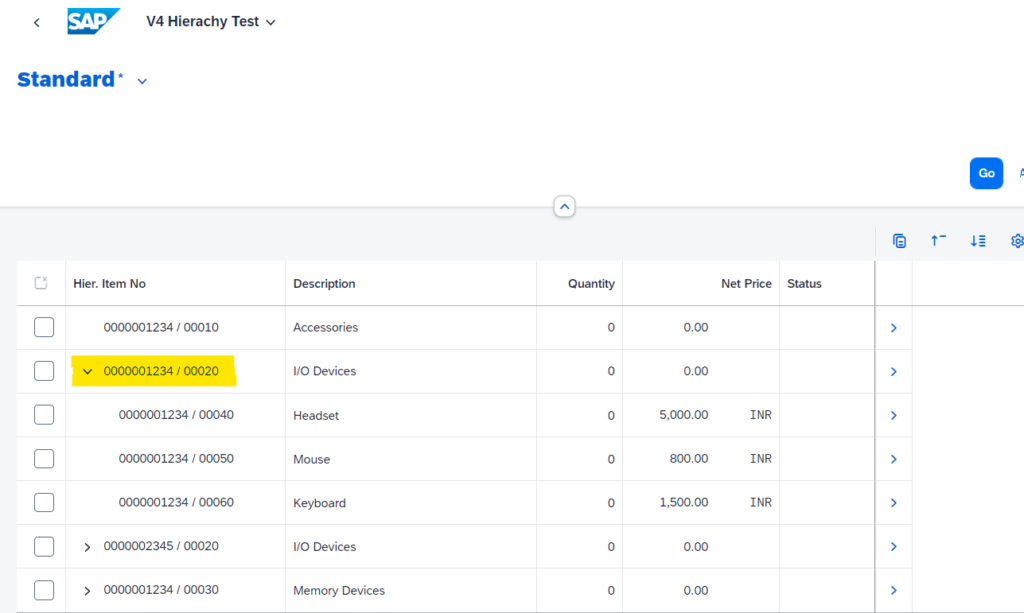This screenshot has width=1024, height=613.
Task: Click the copy rows toolbar icon
Action: tap(899, 241)
